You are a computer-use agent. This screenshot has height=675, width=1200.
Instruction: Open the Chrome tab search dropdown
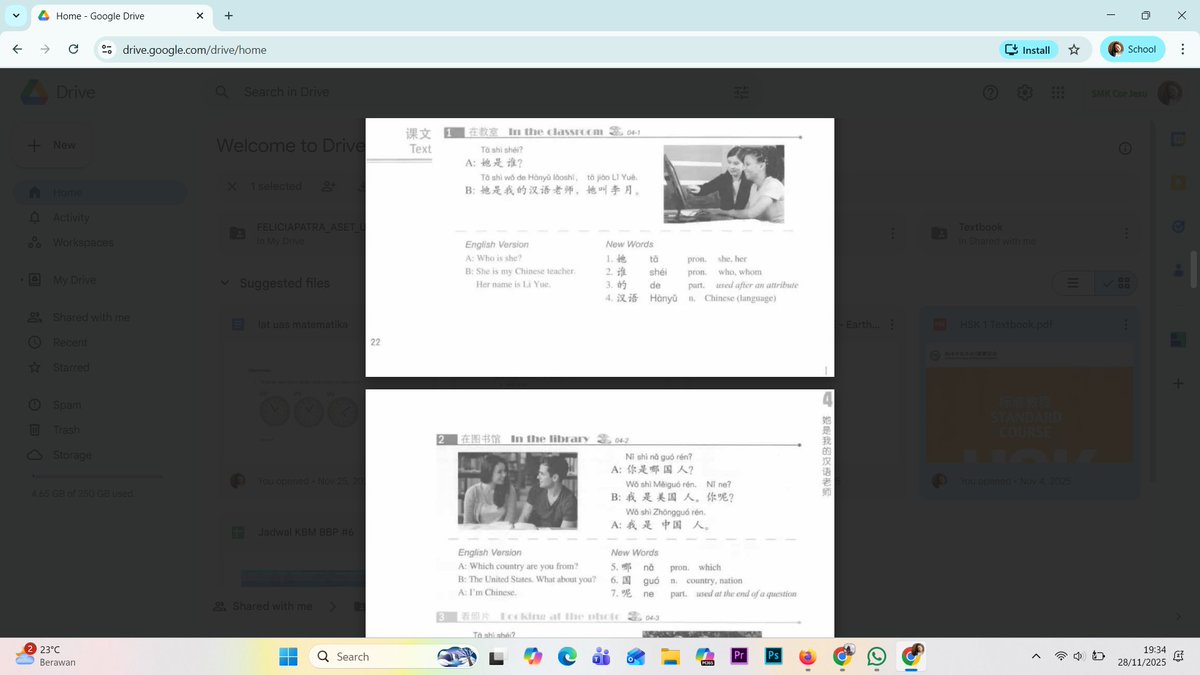(x=15, y=16)
